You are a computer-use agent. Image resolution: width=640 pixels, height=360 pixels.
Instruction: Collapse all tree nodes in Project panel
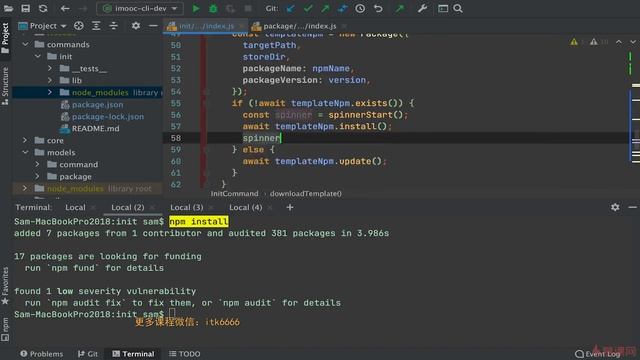click(x=113, y=26)
